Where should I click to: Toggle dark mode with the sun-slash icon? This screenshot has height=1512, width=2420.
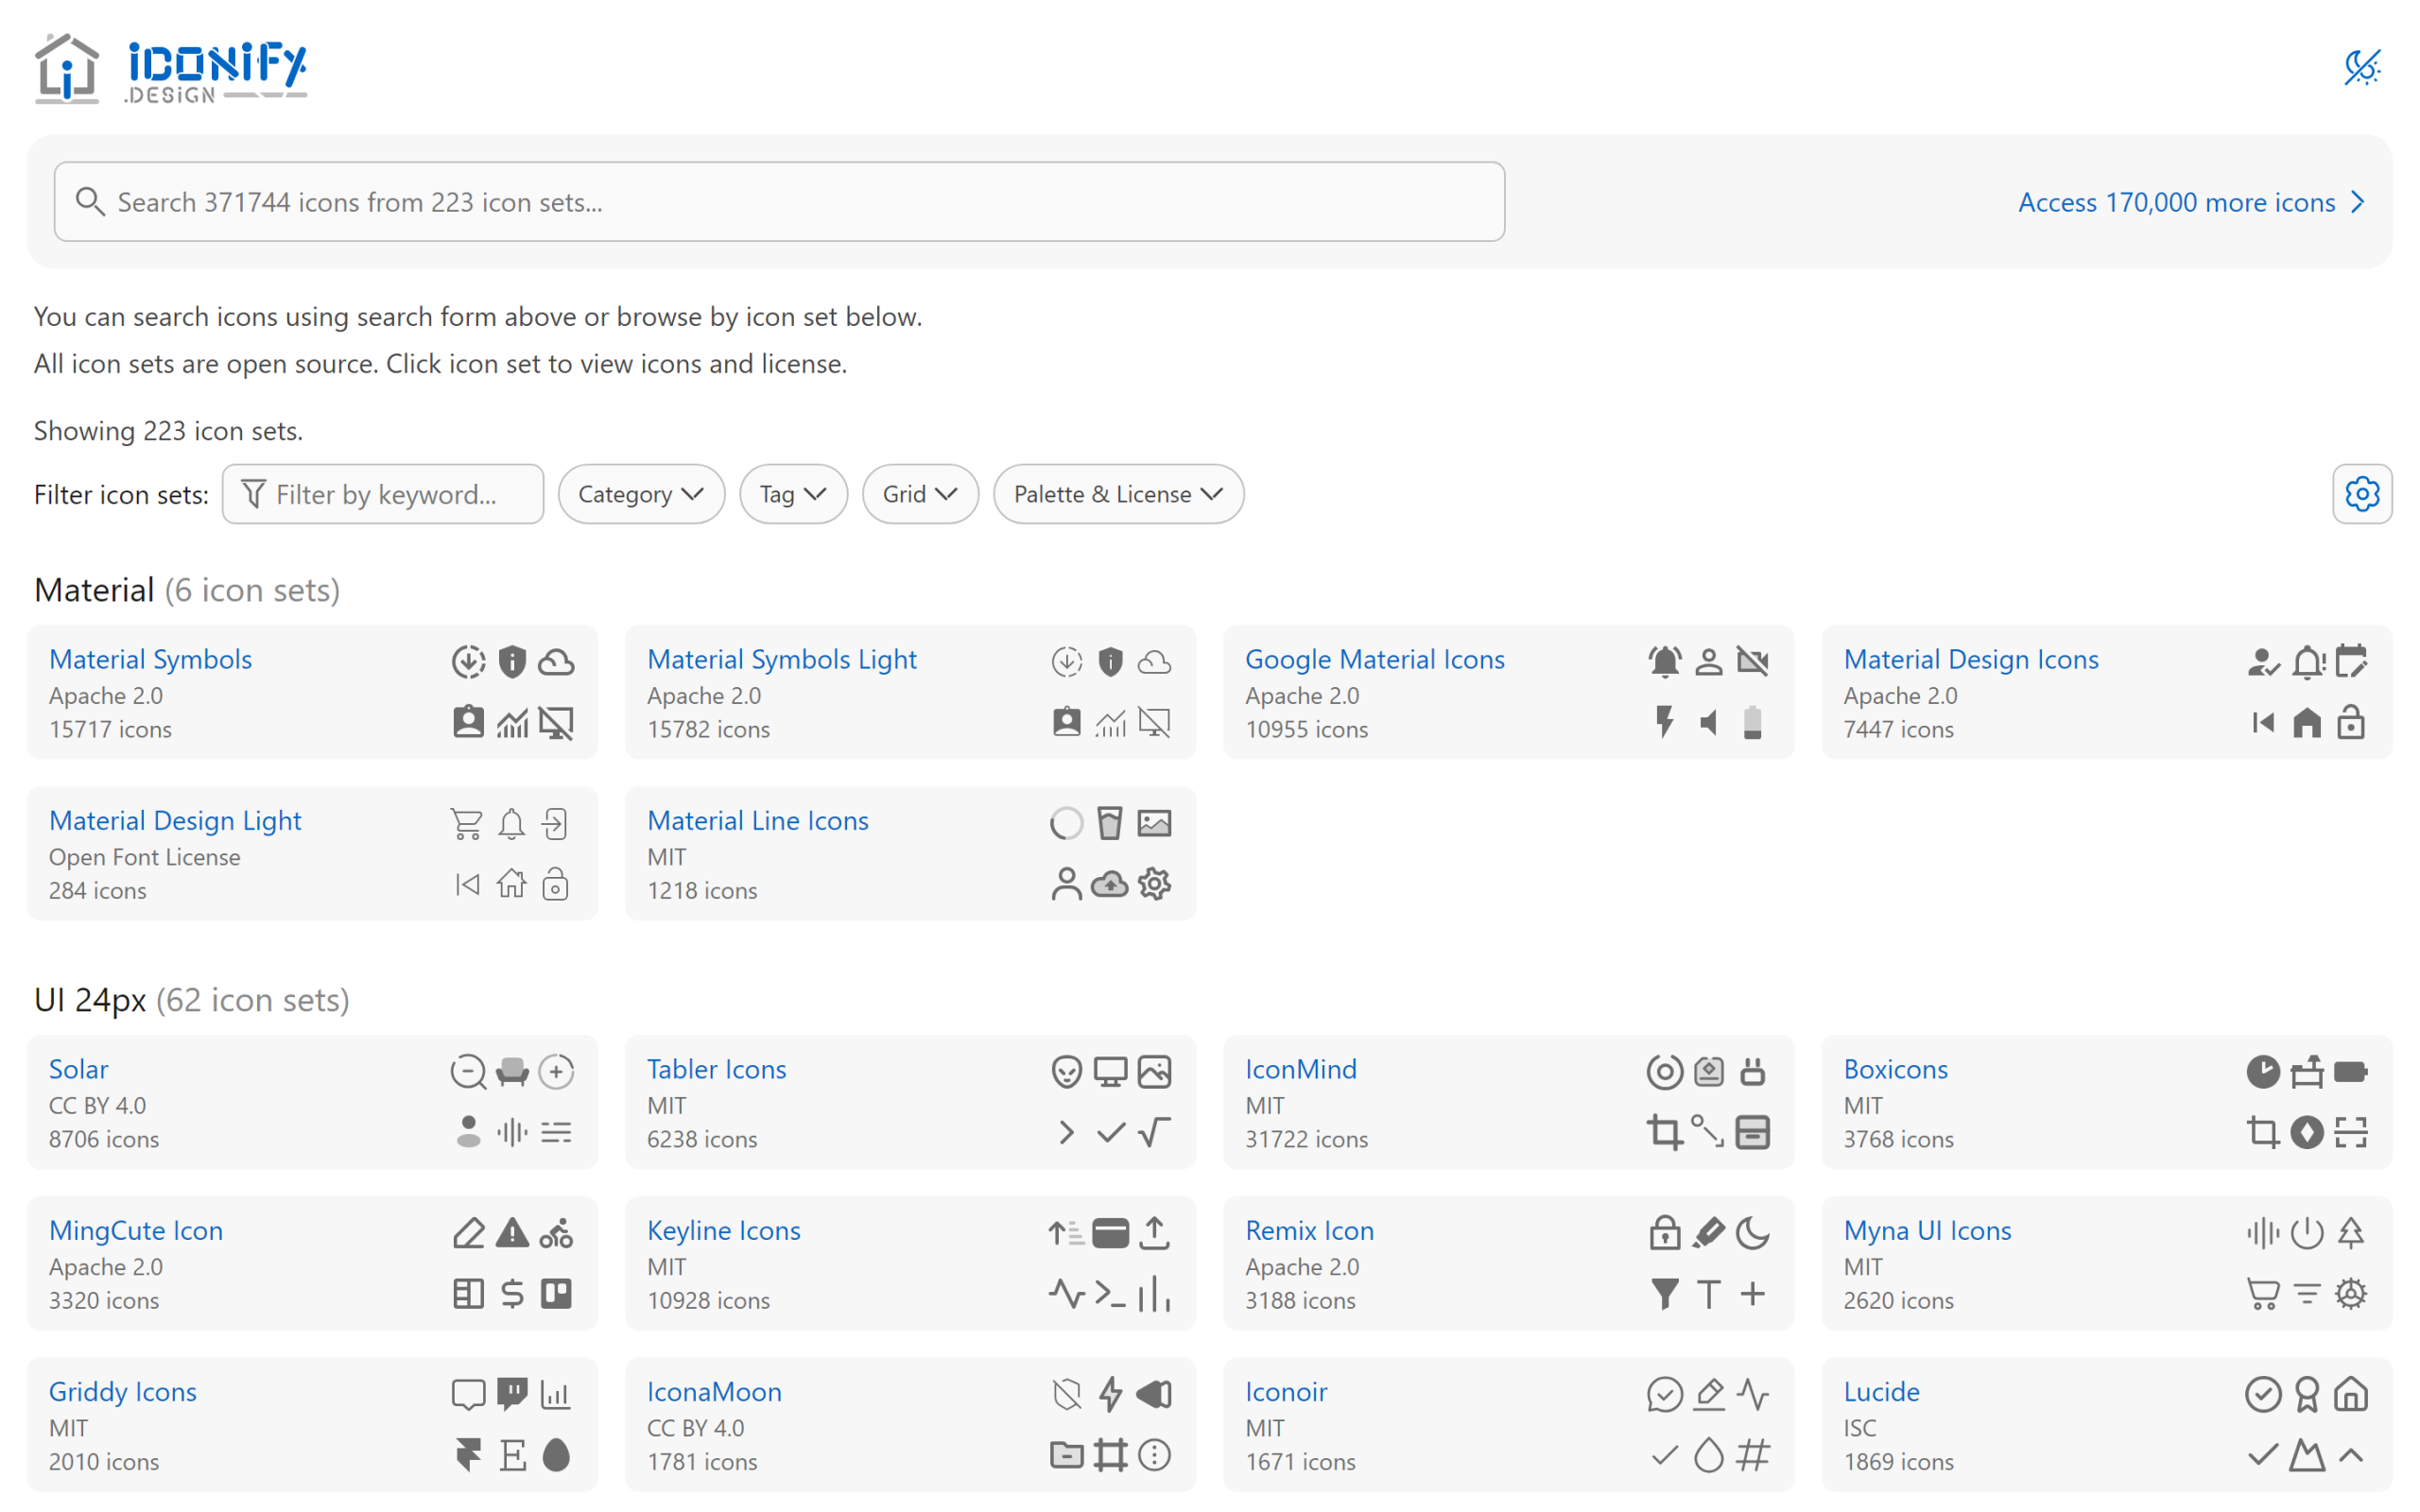point(2362,67)
